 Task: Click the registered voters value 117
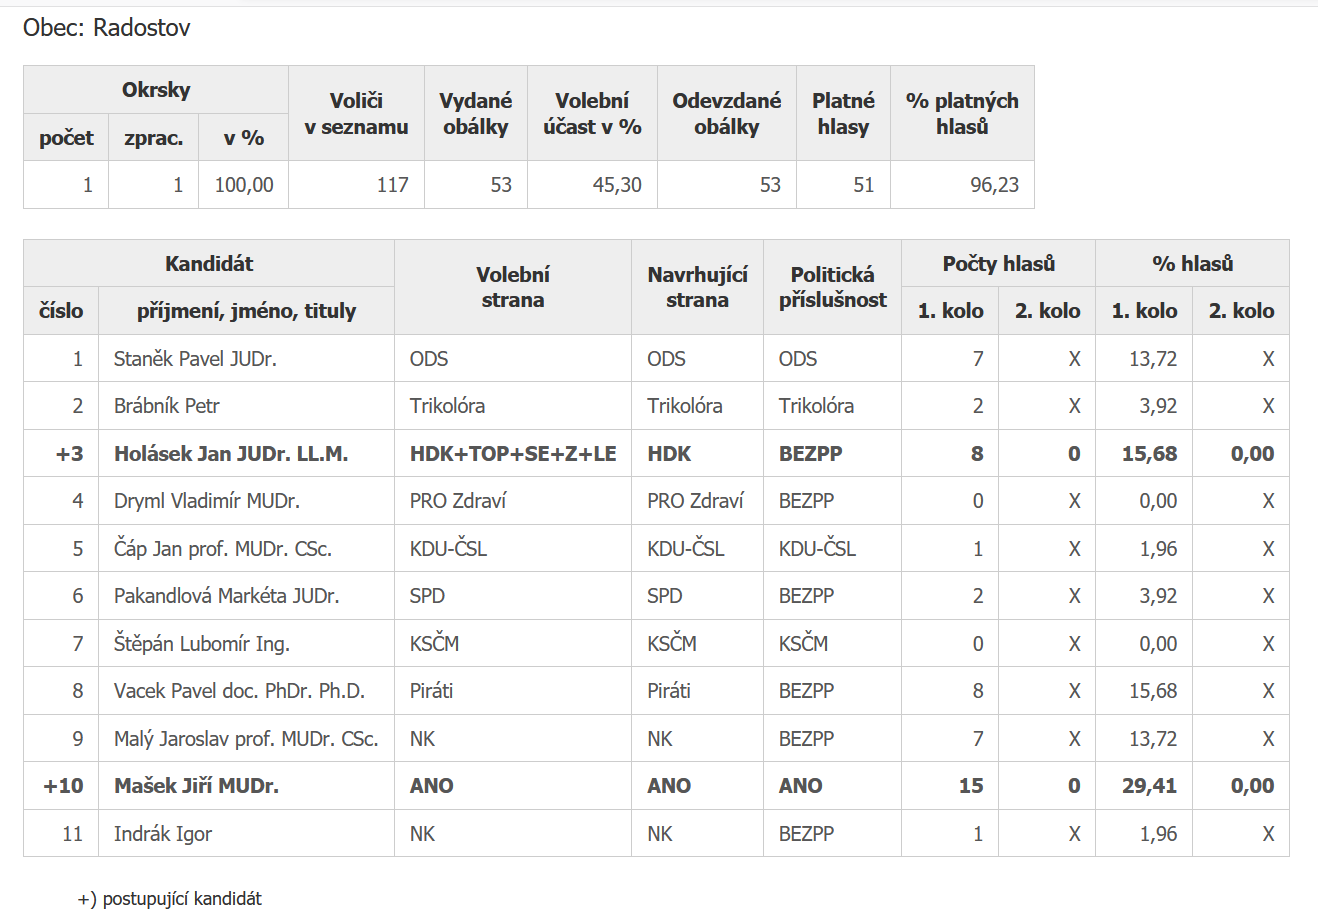392,185
